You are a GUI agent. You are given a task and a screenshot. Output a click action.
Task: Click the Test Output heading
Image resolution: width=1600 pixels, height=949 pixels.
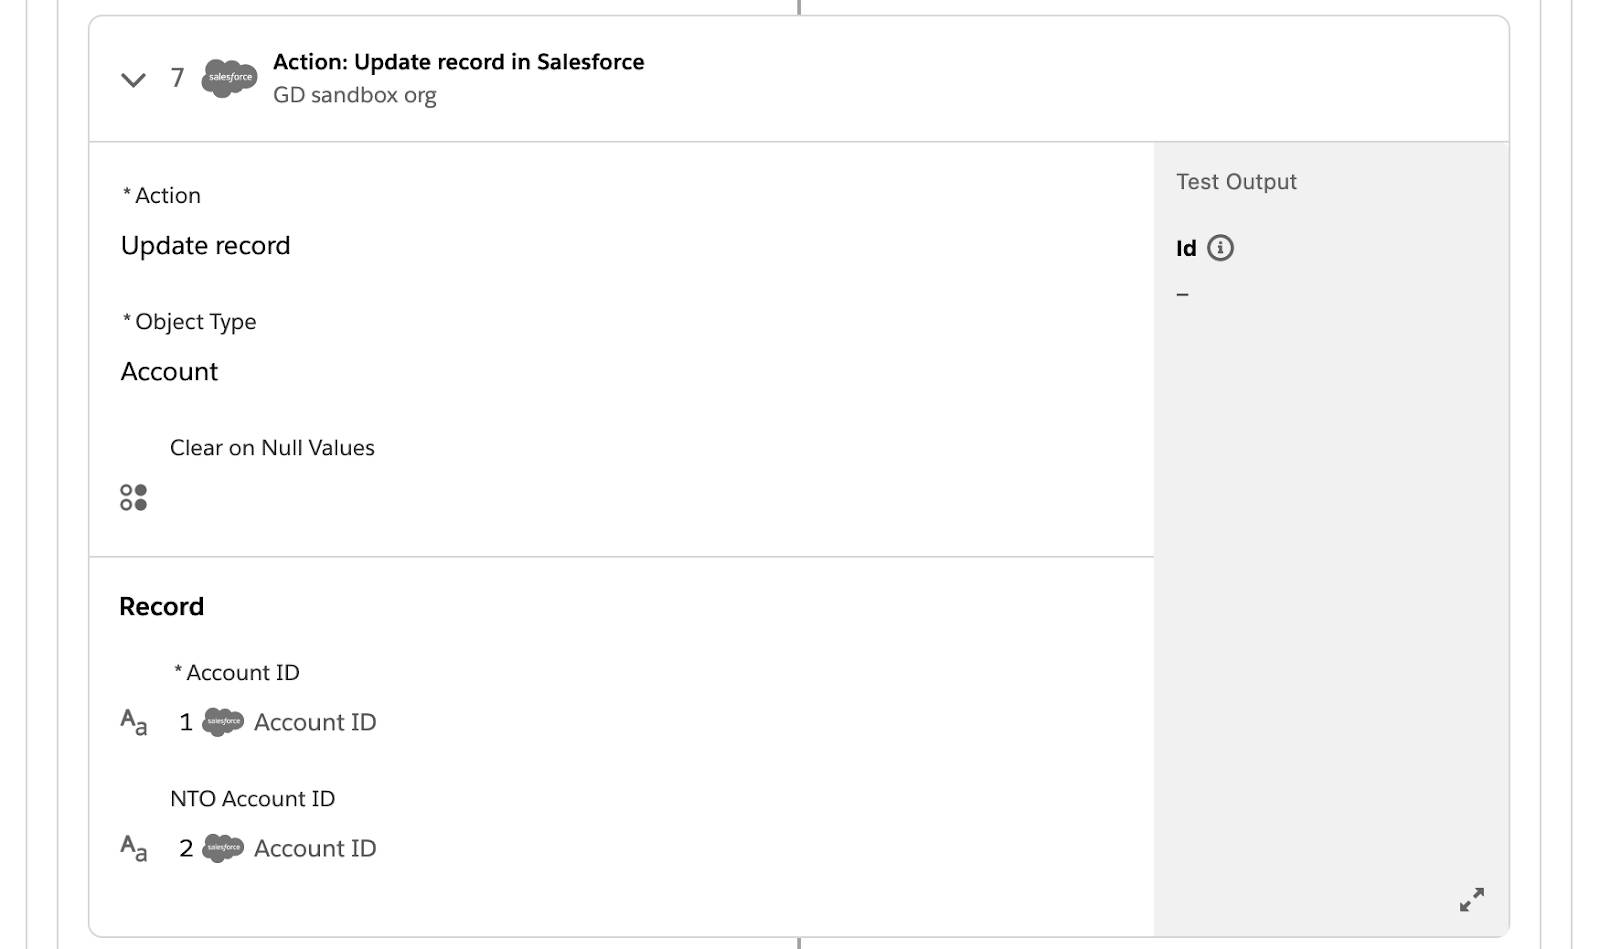(1236, 182)
